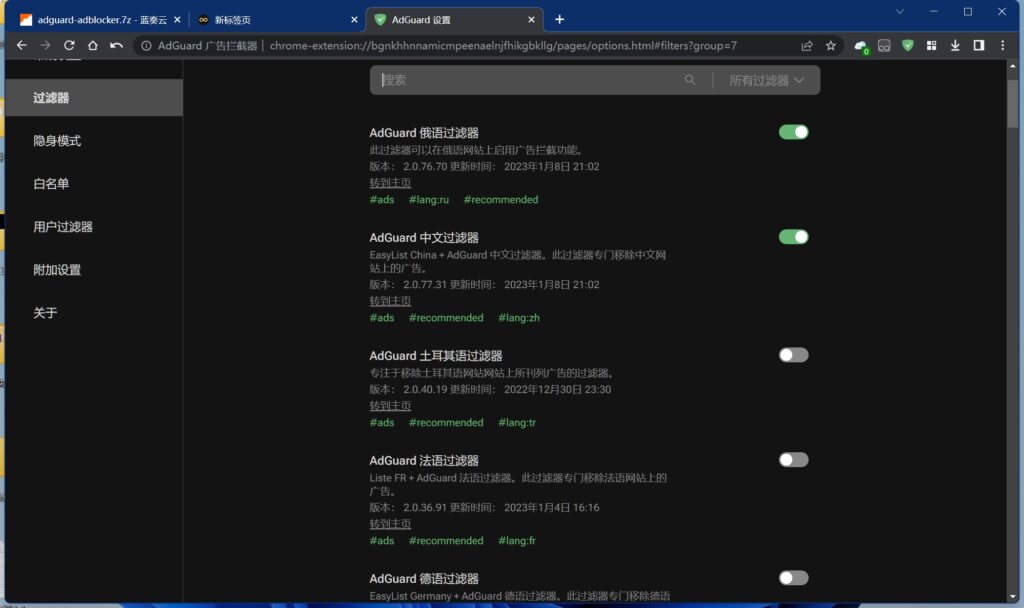Disable the AdGuard 俄语过滤器 toggle
Viewport: 1024px width, 608px height.
[793, 132]
